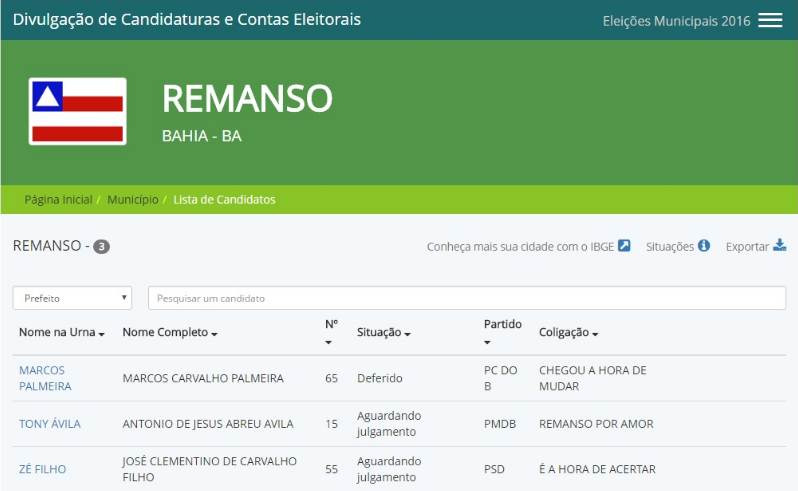Click the Pesquisar um candidato search field
Screen dimensions: 798x491
tap(466, 298)
